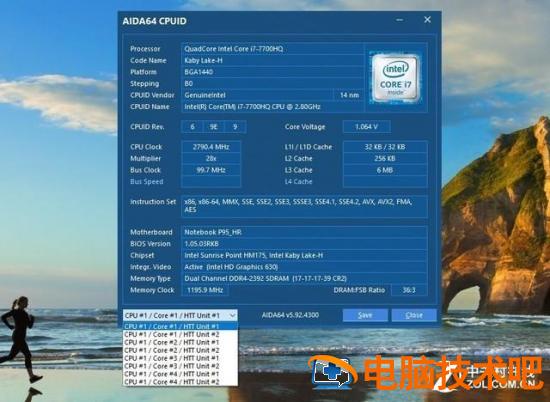
Task: Click the platform value BGA1440
Action: [x=273, y=72]
